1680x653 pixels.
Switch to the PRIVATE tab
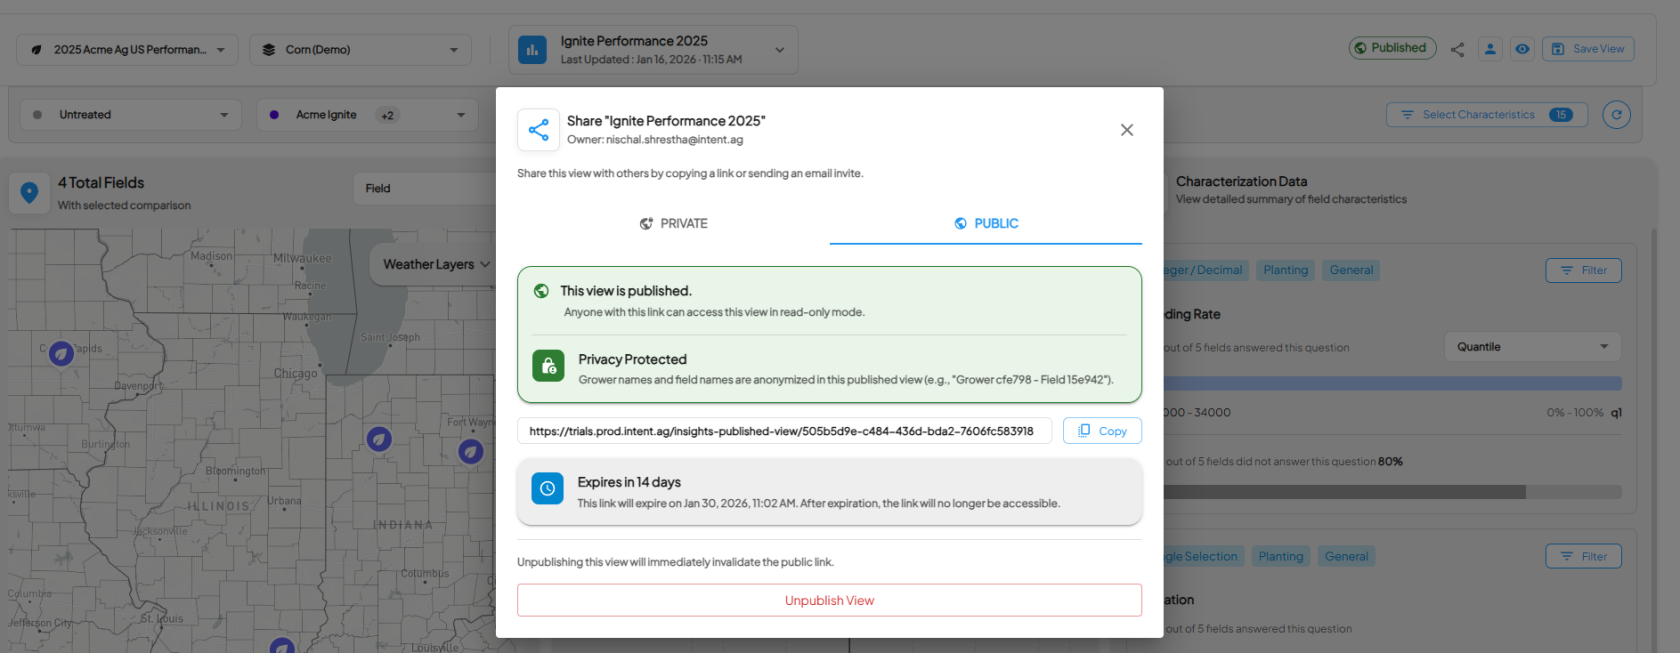(673, 224)
